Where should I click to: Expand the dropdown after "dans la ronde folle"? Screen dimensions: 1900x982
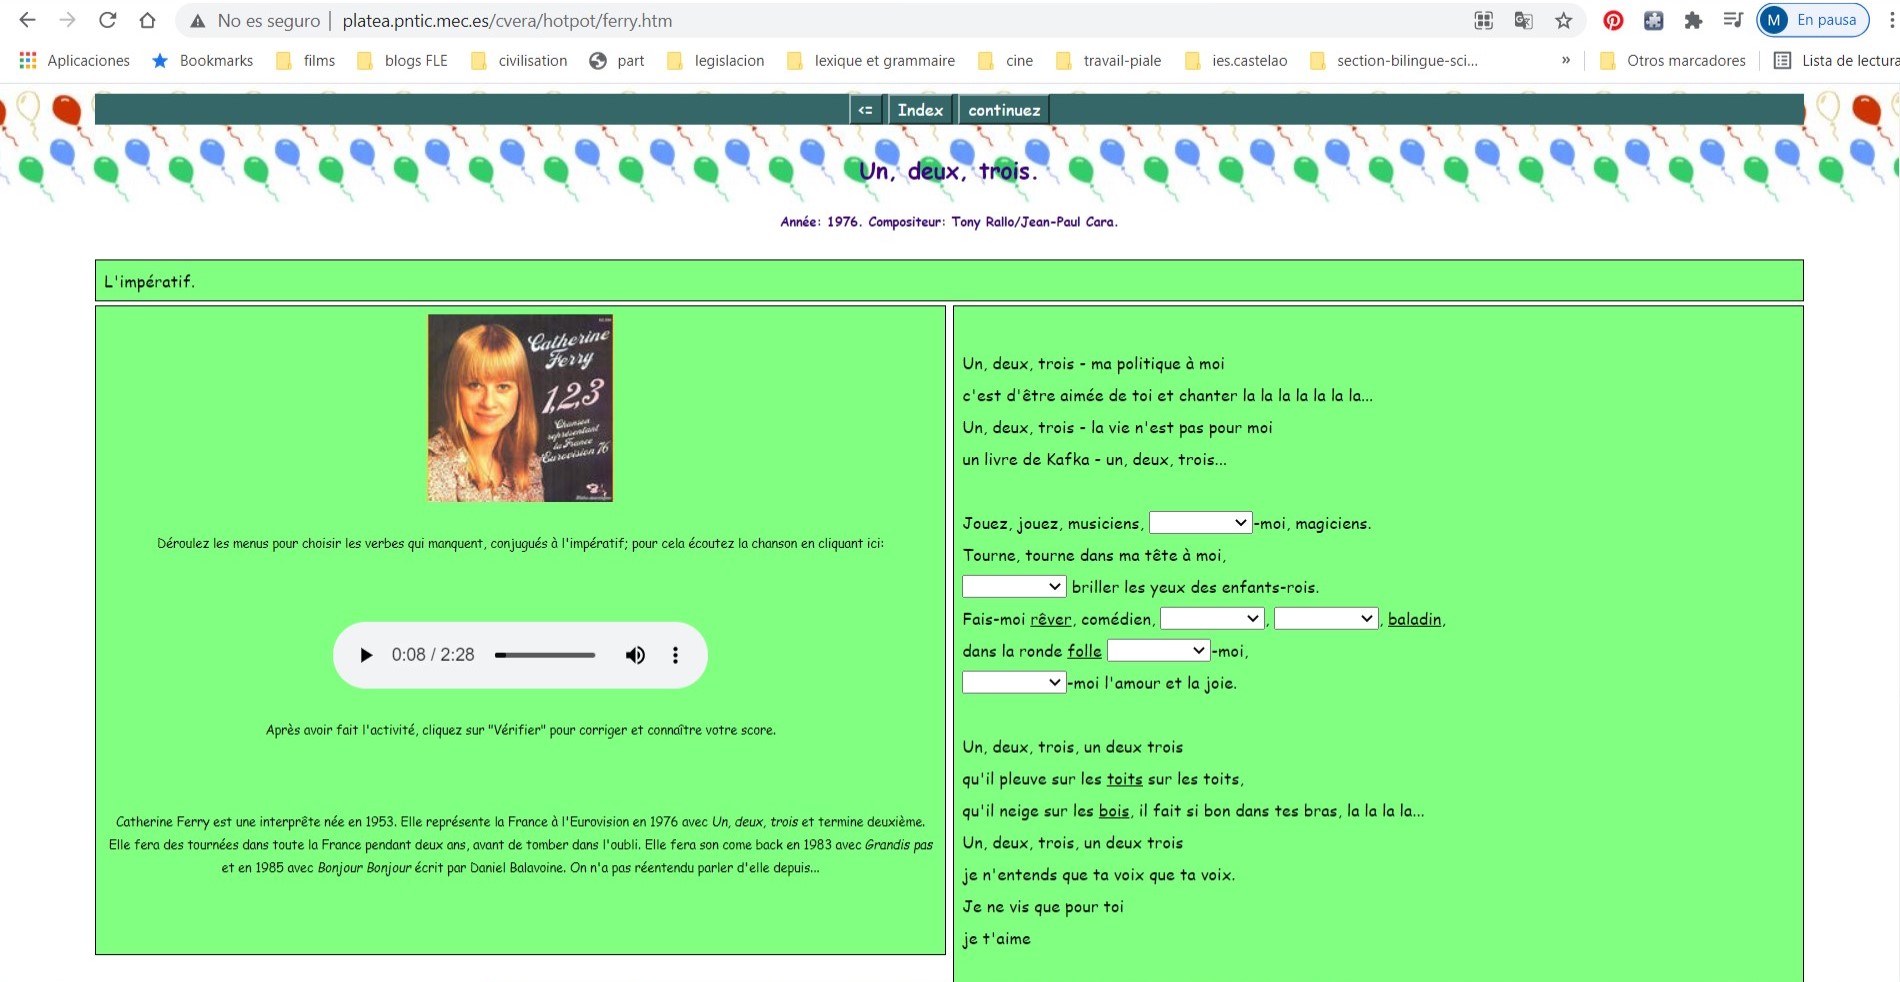click(x=1158, y=651)
